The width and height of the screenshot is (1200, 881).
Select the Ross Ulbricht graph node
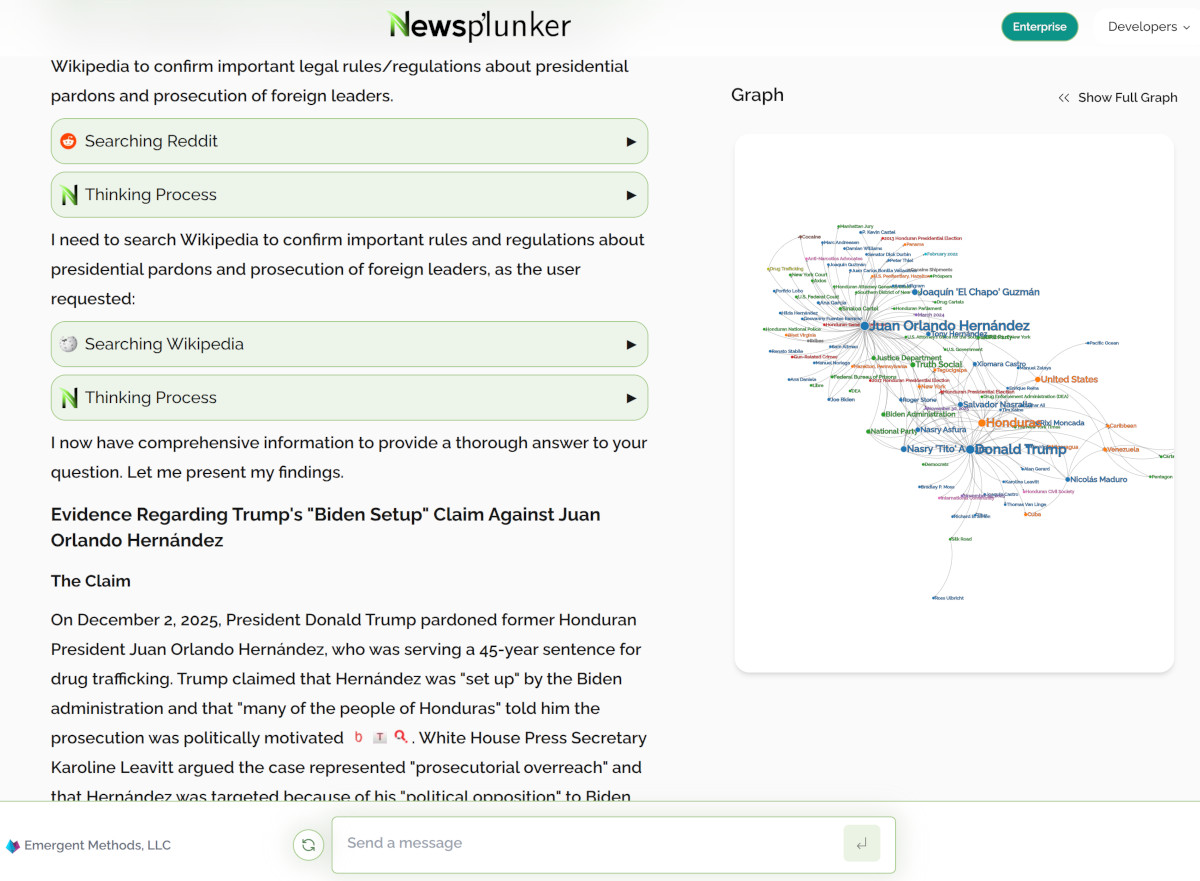click(933, 598)
